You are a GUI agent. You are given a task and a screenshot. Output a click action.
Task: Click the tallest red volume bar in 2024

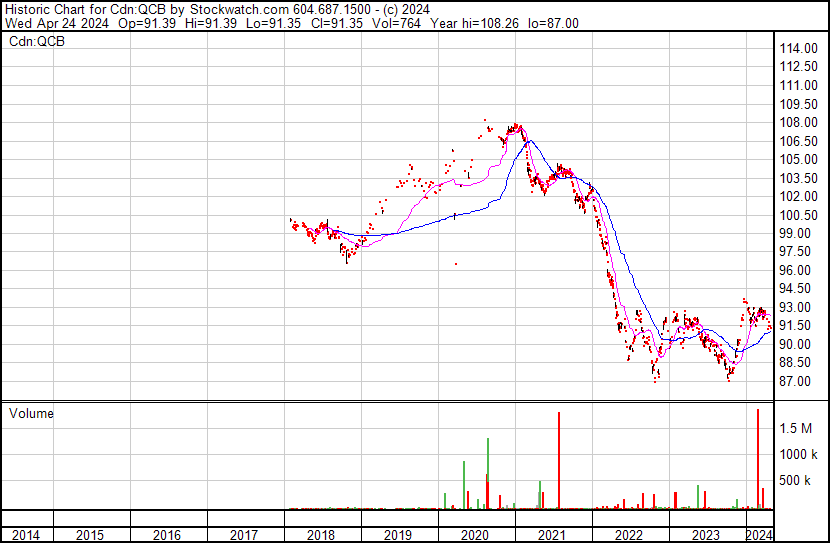pyautogui.click(x=758, y=459)
